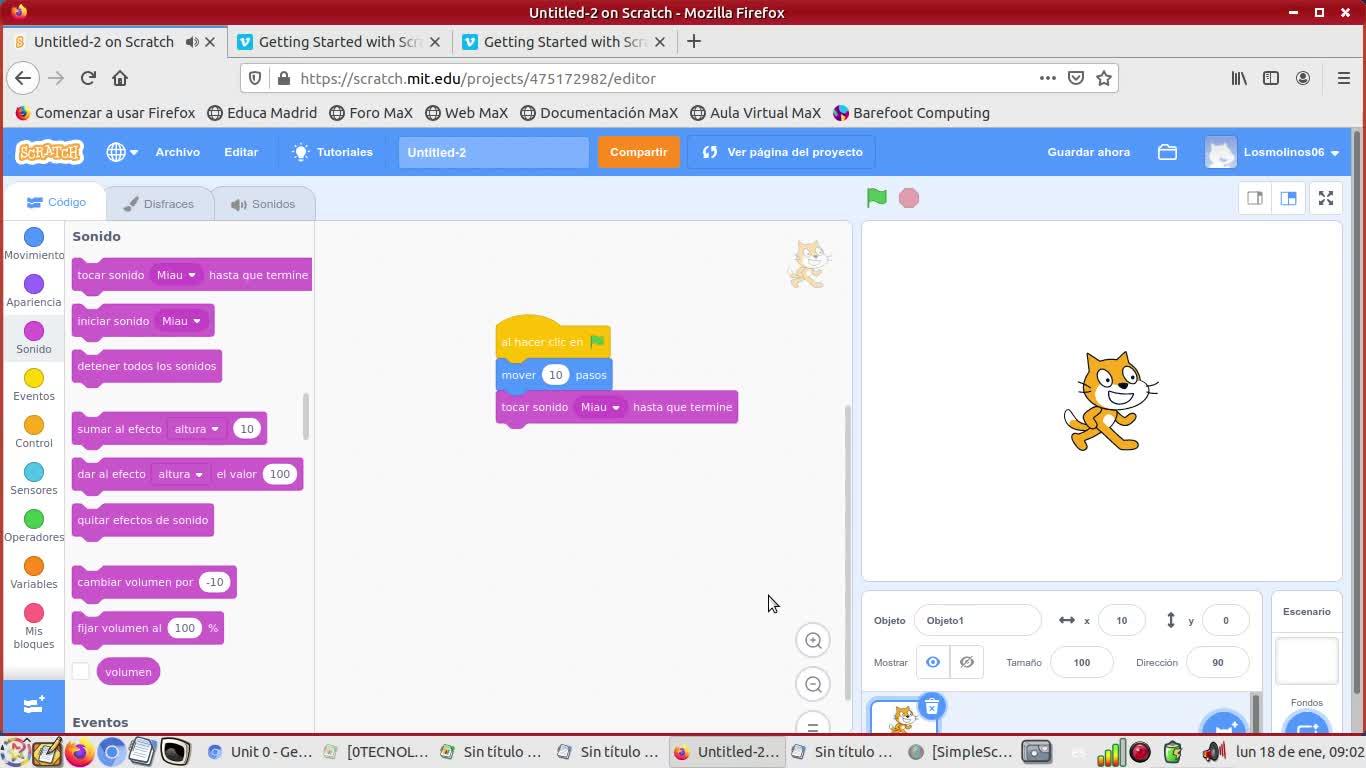
Task: Show the sprite on stage
Action: 933,662
